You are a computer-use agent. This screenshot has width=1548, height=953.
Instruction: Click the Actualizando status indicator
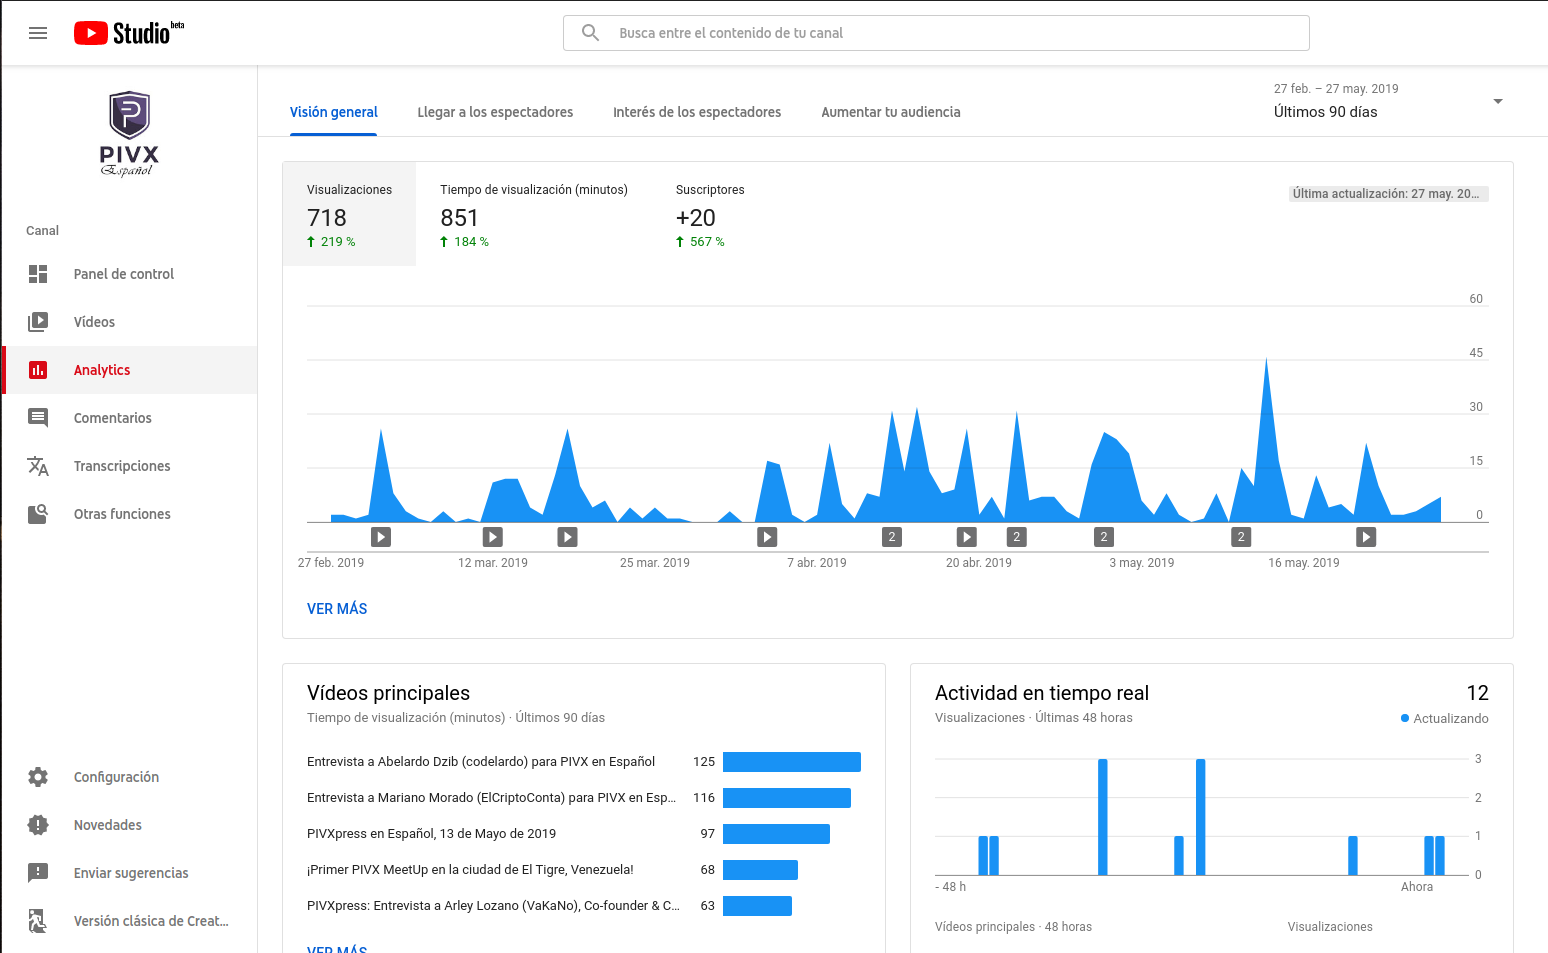pos(1445,718)
